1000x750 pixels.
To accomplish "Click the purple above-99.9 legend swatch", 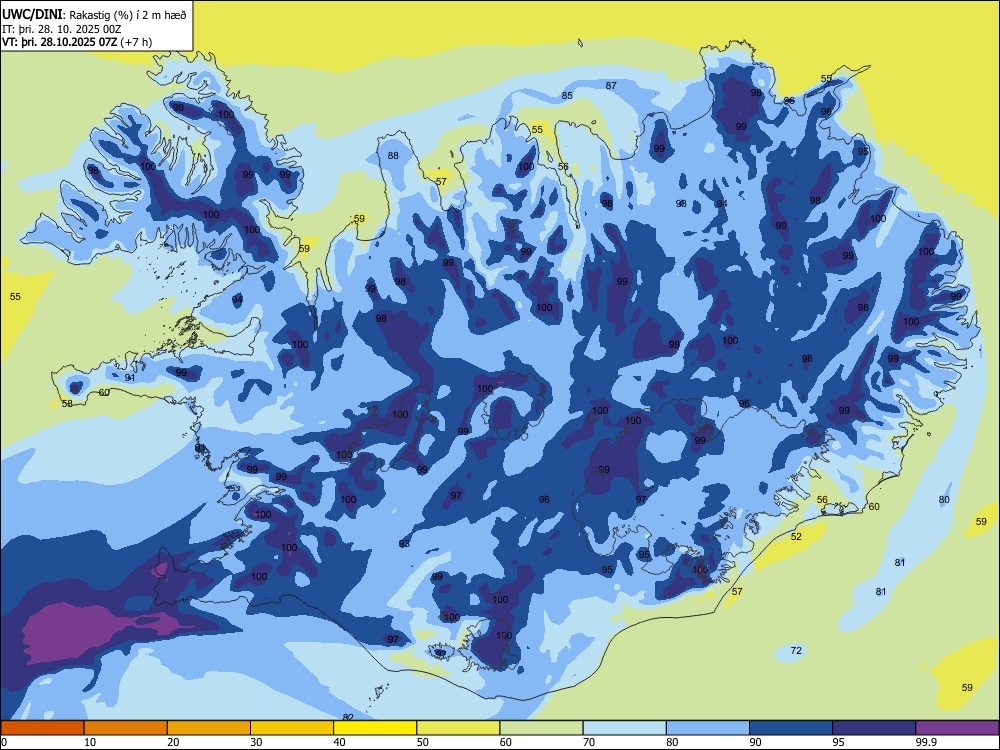I will (x=957, y=728).
